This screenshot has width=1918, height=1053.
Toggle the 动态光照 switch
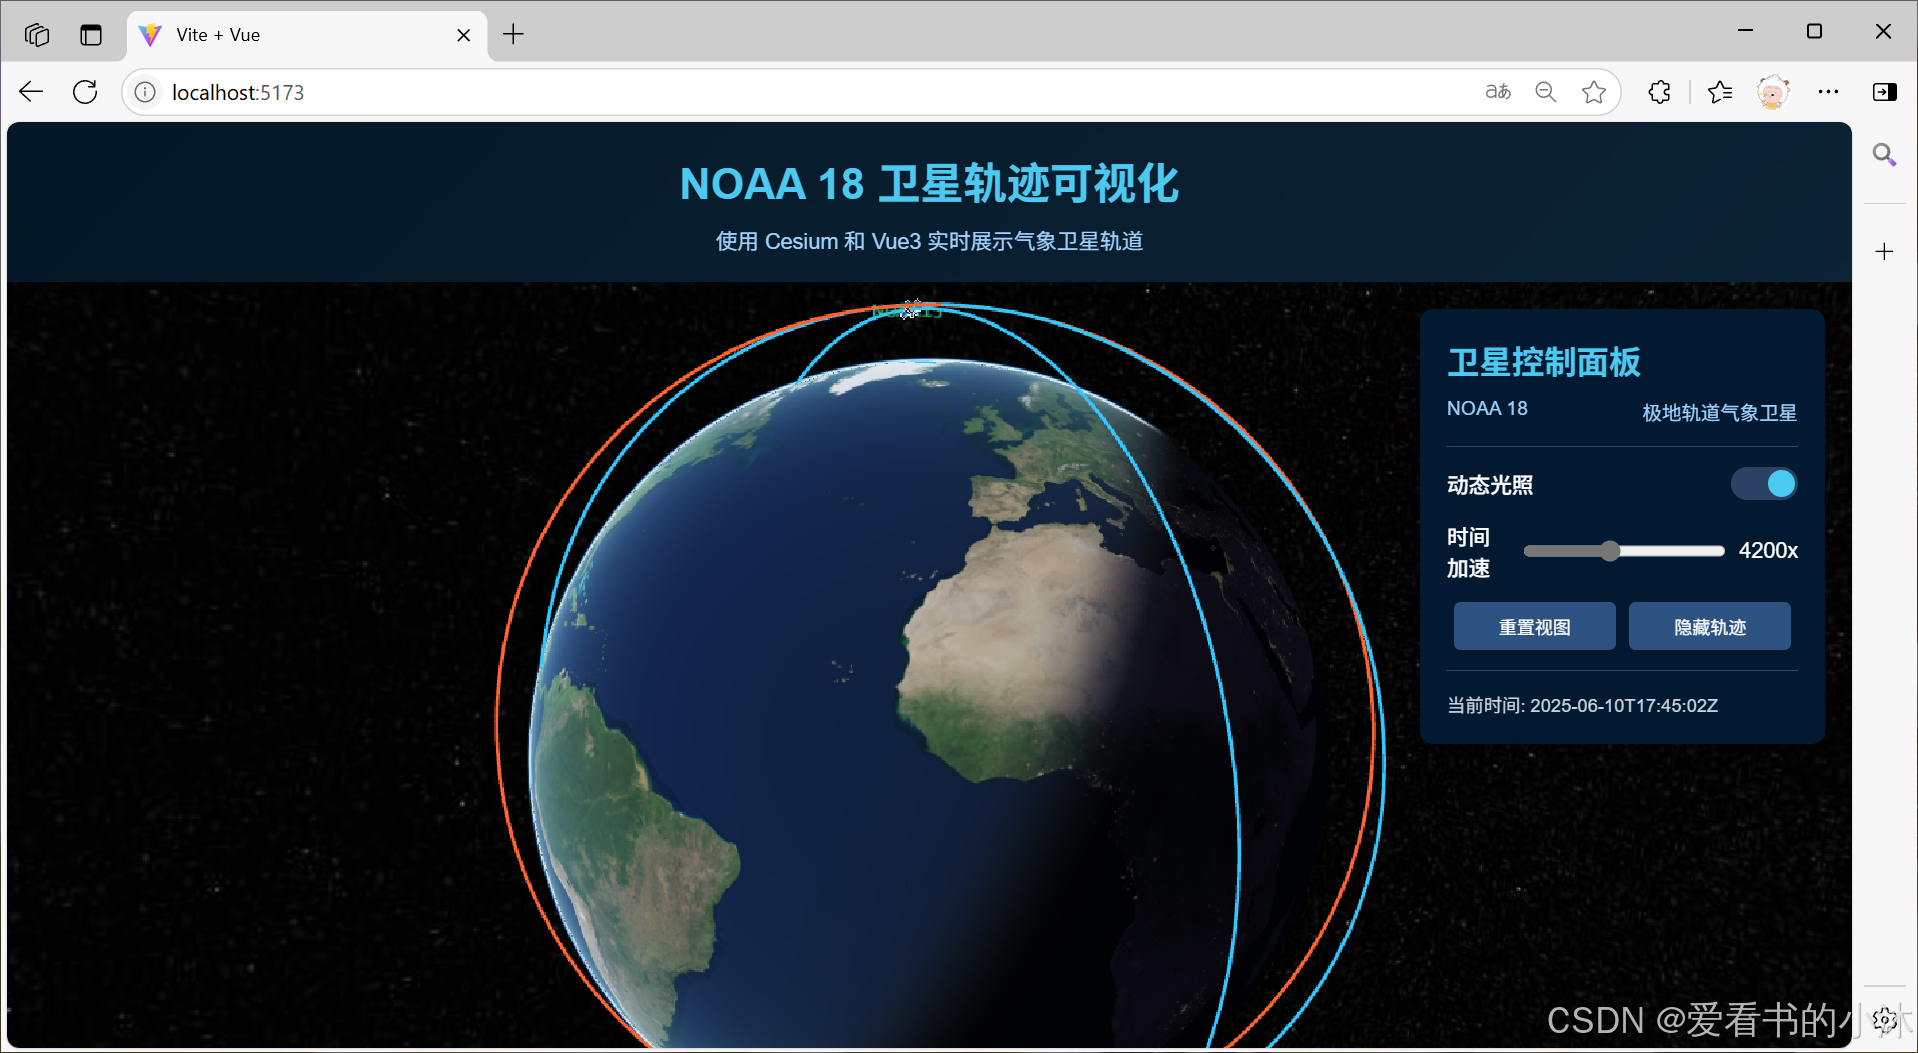(x=1764, y=484)
